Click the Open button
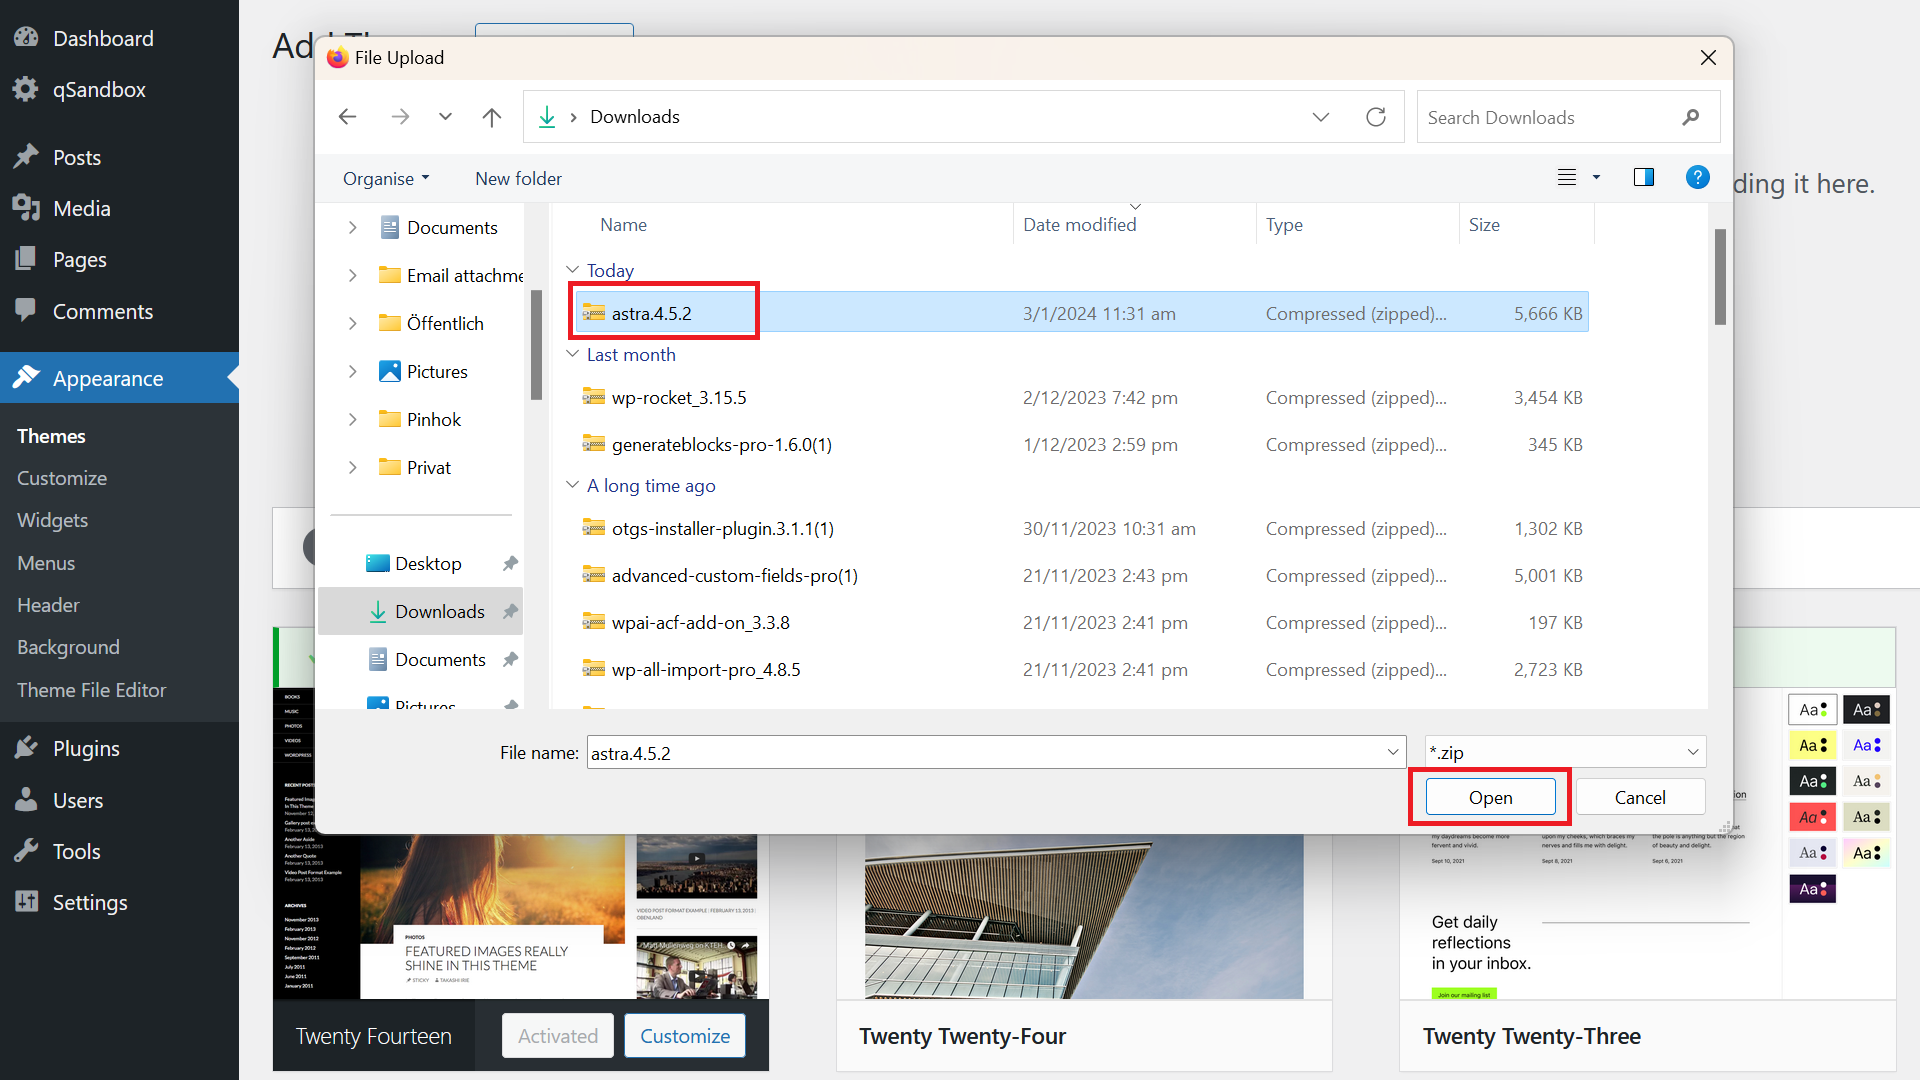Image resolution: width=1920 pixels, height=1080 pixels. (1490, 797)
